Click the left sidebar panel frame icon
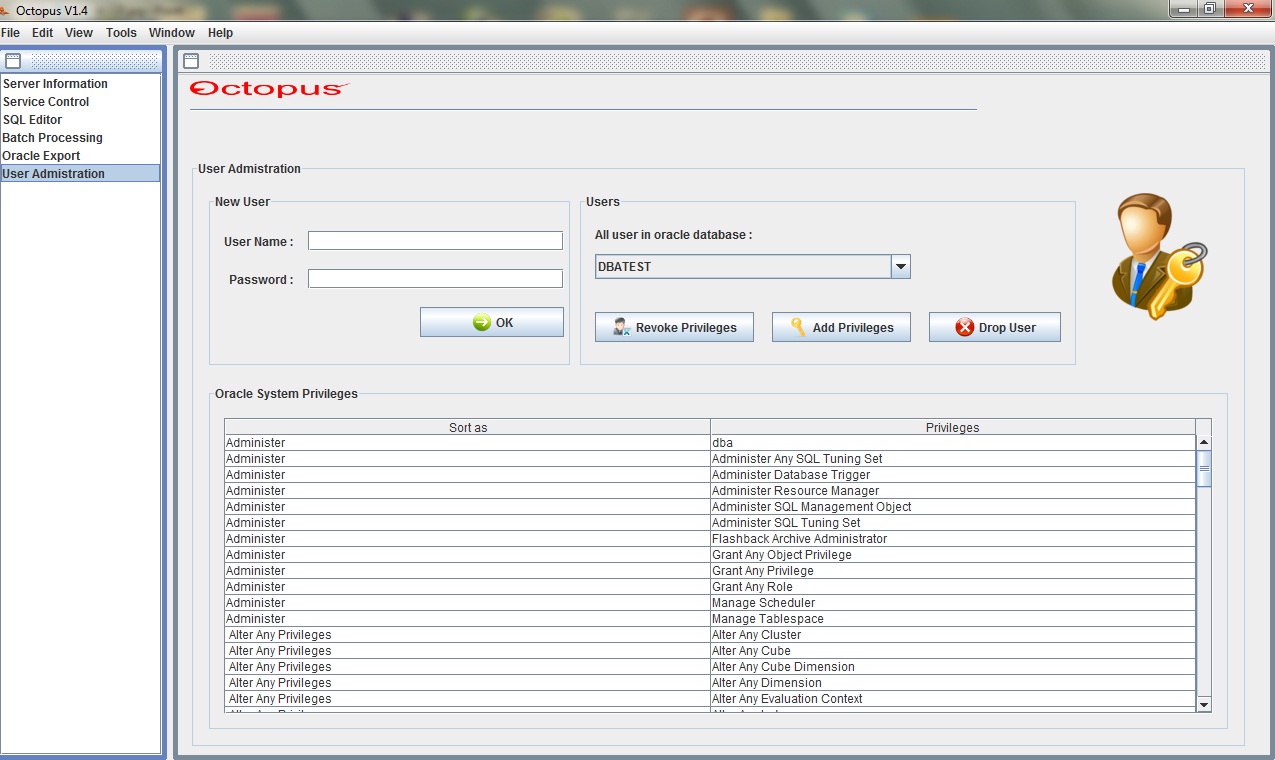The image size is (1275, 760). [13, 61]
